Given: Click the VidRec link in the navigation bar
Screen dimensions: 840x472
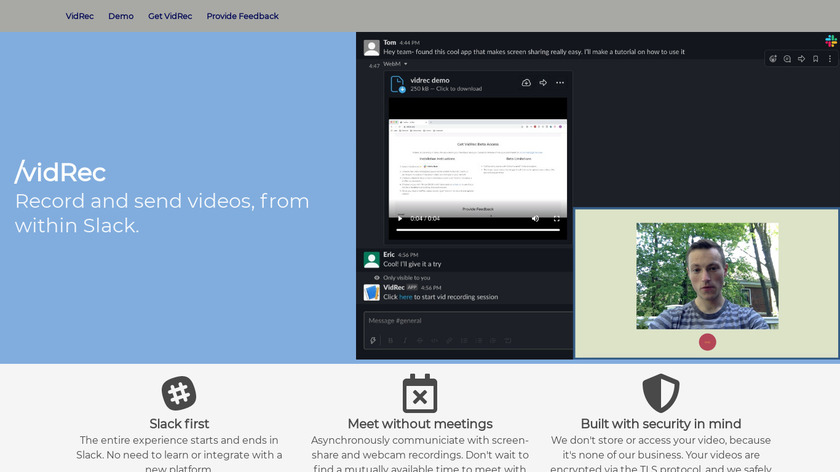Looking at the screenshot, I should point(80,16).
